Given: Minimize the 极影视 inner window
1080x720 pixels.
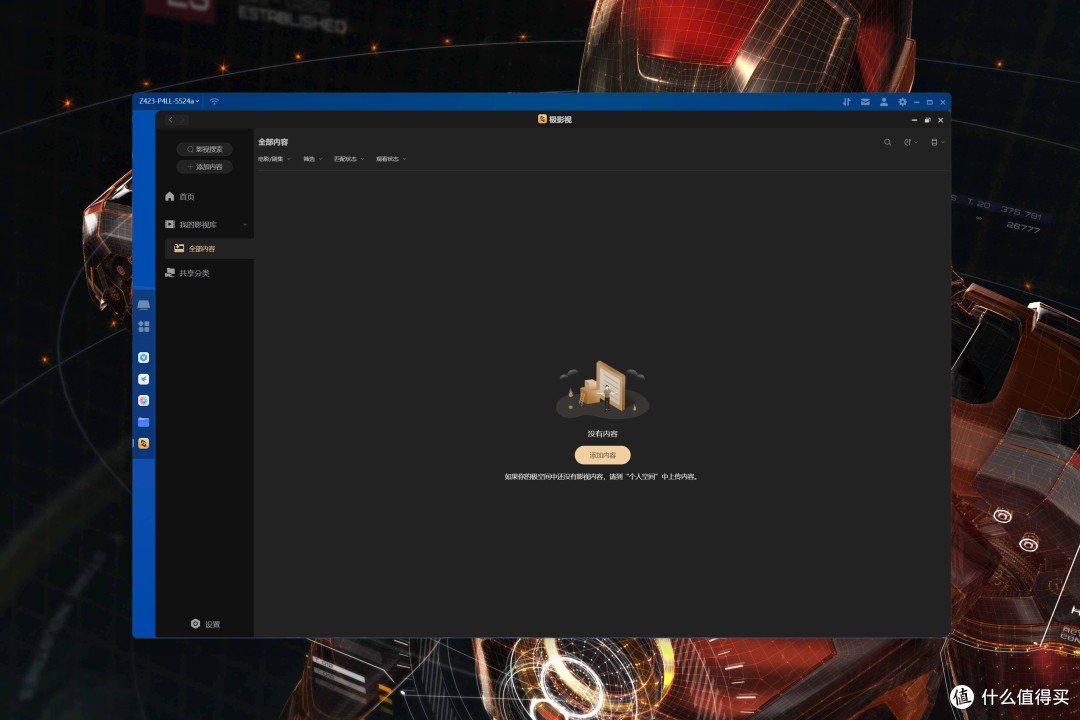Looking at the screenshot, I should [x=914, y=120].
